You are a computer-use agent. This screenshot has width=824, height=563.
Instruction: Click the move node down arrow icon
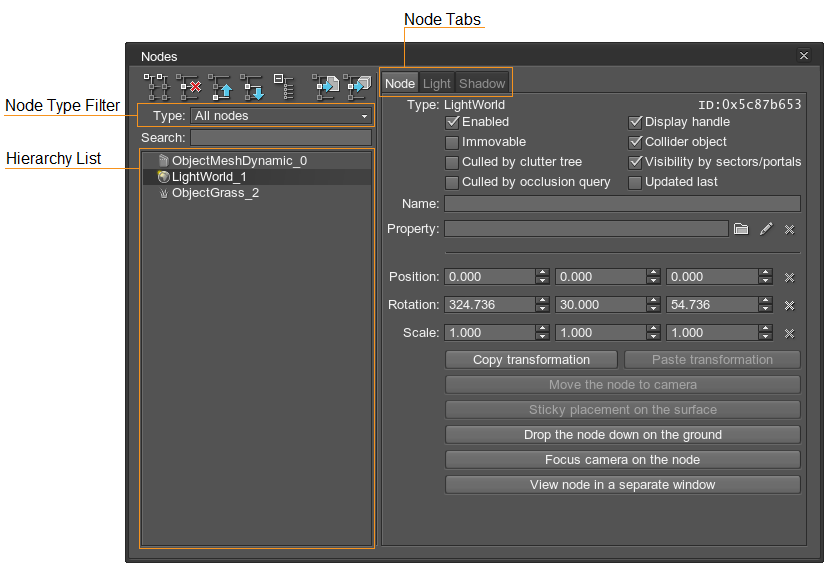tap(253, 87)
